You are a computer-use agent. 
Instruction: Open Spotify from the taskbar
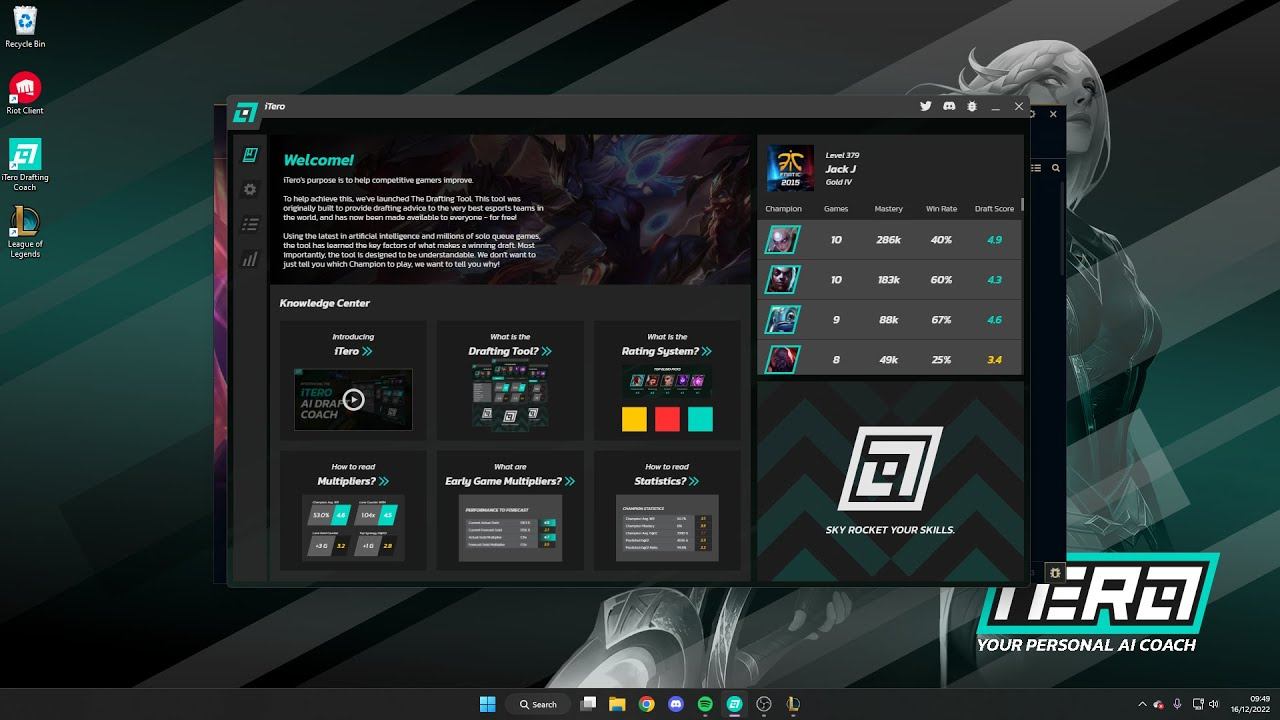pos(704,704)
